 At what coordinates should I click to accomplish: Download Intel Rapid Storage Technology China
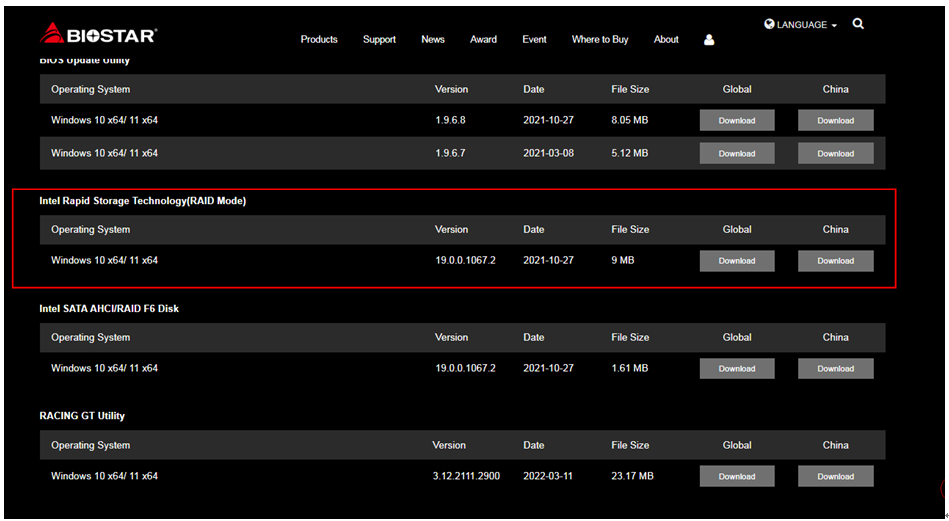tap(835, 261)
